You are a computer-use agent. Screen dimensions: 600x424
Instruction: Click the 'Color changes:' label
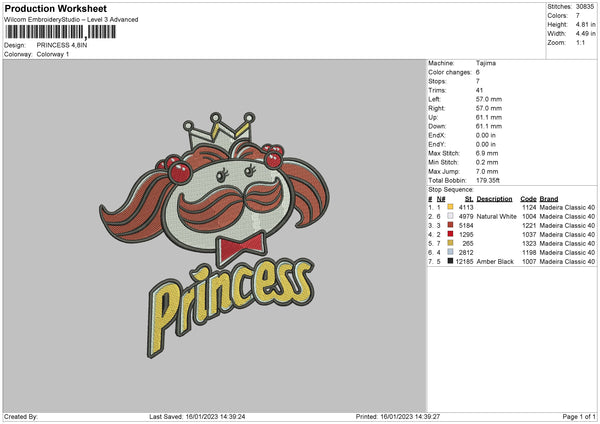click(x=450, y=72)
